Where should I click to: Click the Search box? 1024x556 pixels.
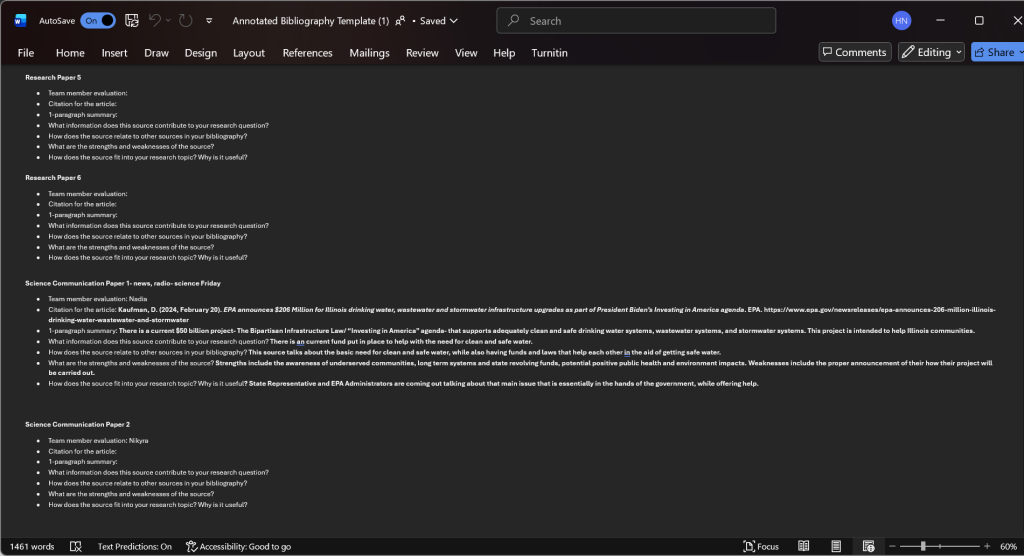click(635, 20)
